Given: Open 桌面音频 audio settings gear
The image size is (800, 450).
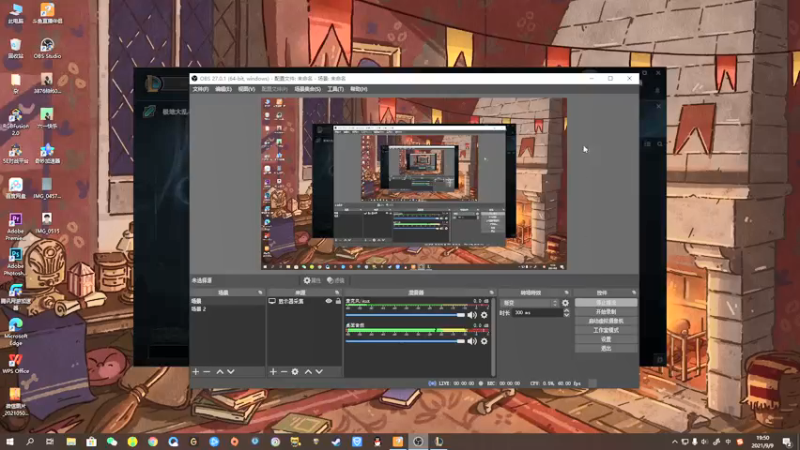Looking at the screenshot, I should [x=484, y=341].
